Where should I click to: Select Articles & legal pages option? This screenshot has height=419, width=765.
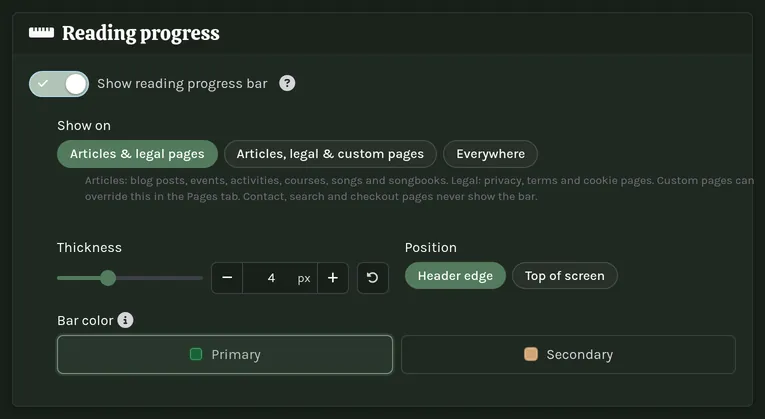(x=137, y=154)
